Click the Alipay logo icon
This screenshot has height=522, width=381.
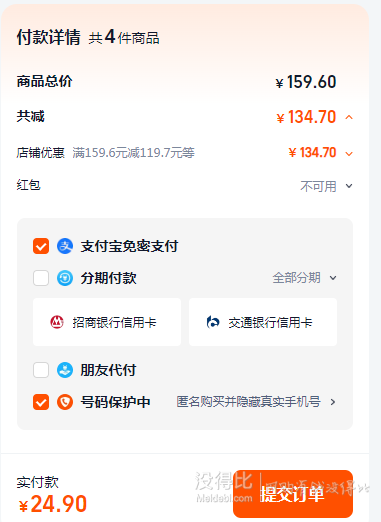pos(65,246)
